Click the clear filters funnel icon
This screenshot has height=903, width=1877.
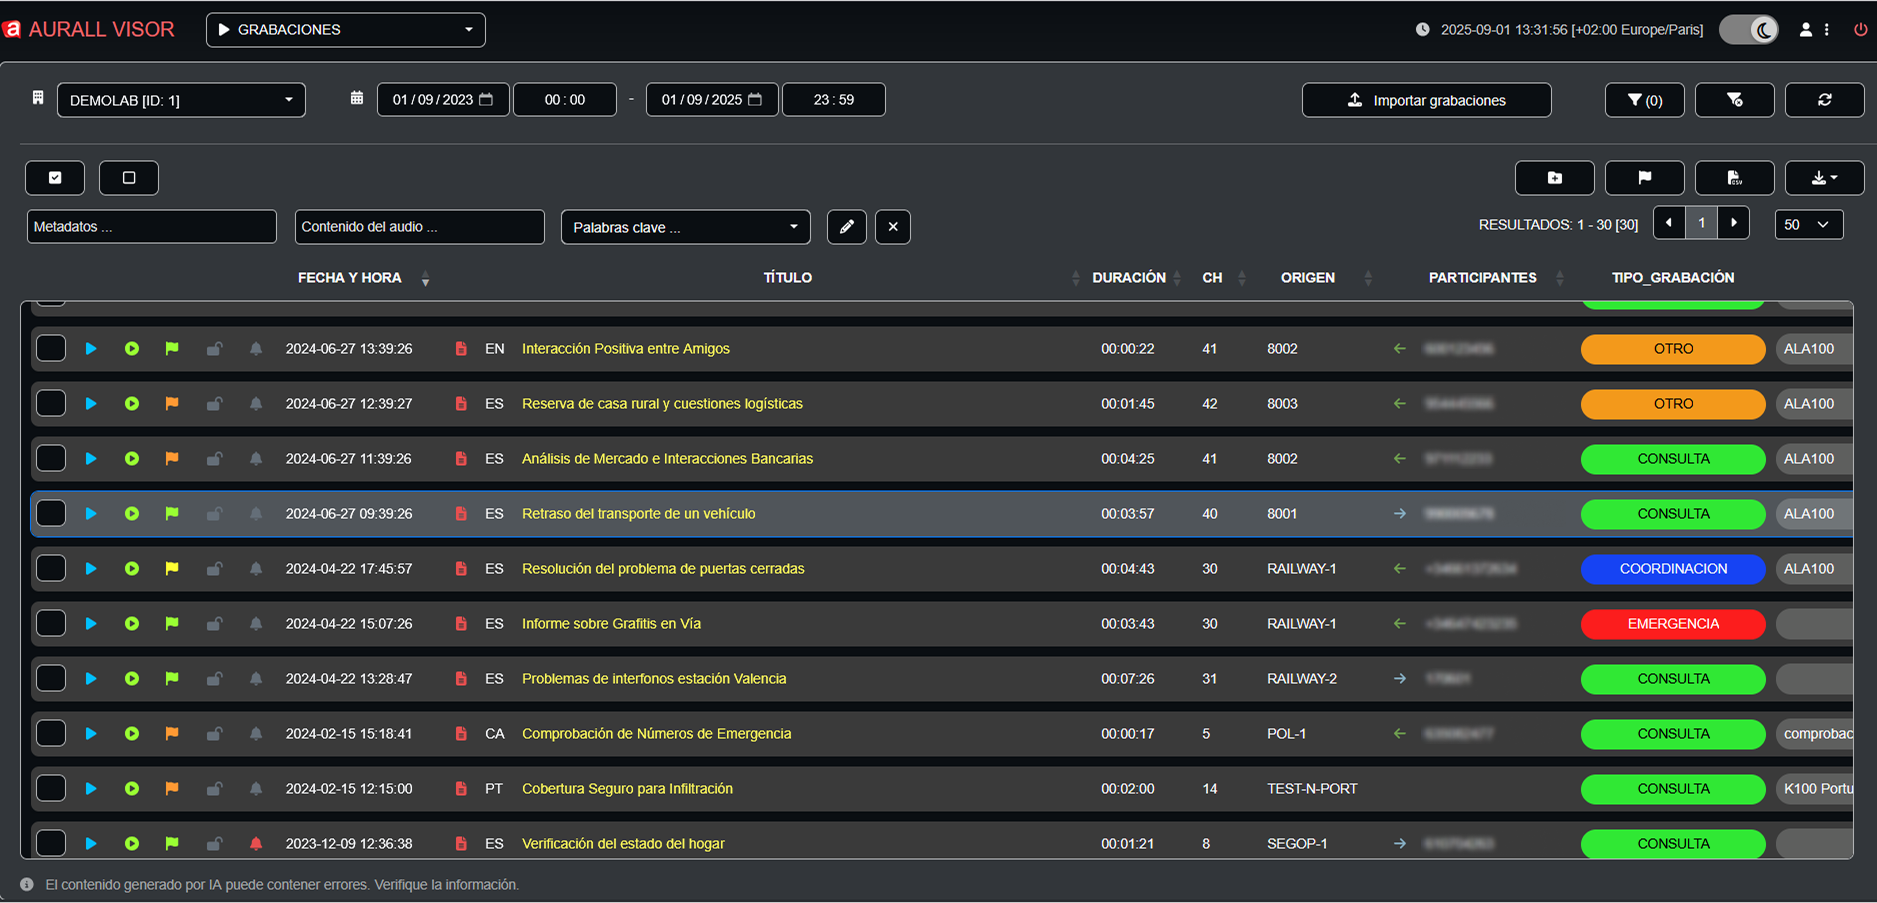1734,100
